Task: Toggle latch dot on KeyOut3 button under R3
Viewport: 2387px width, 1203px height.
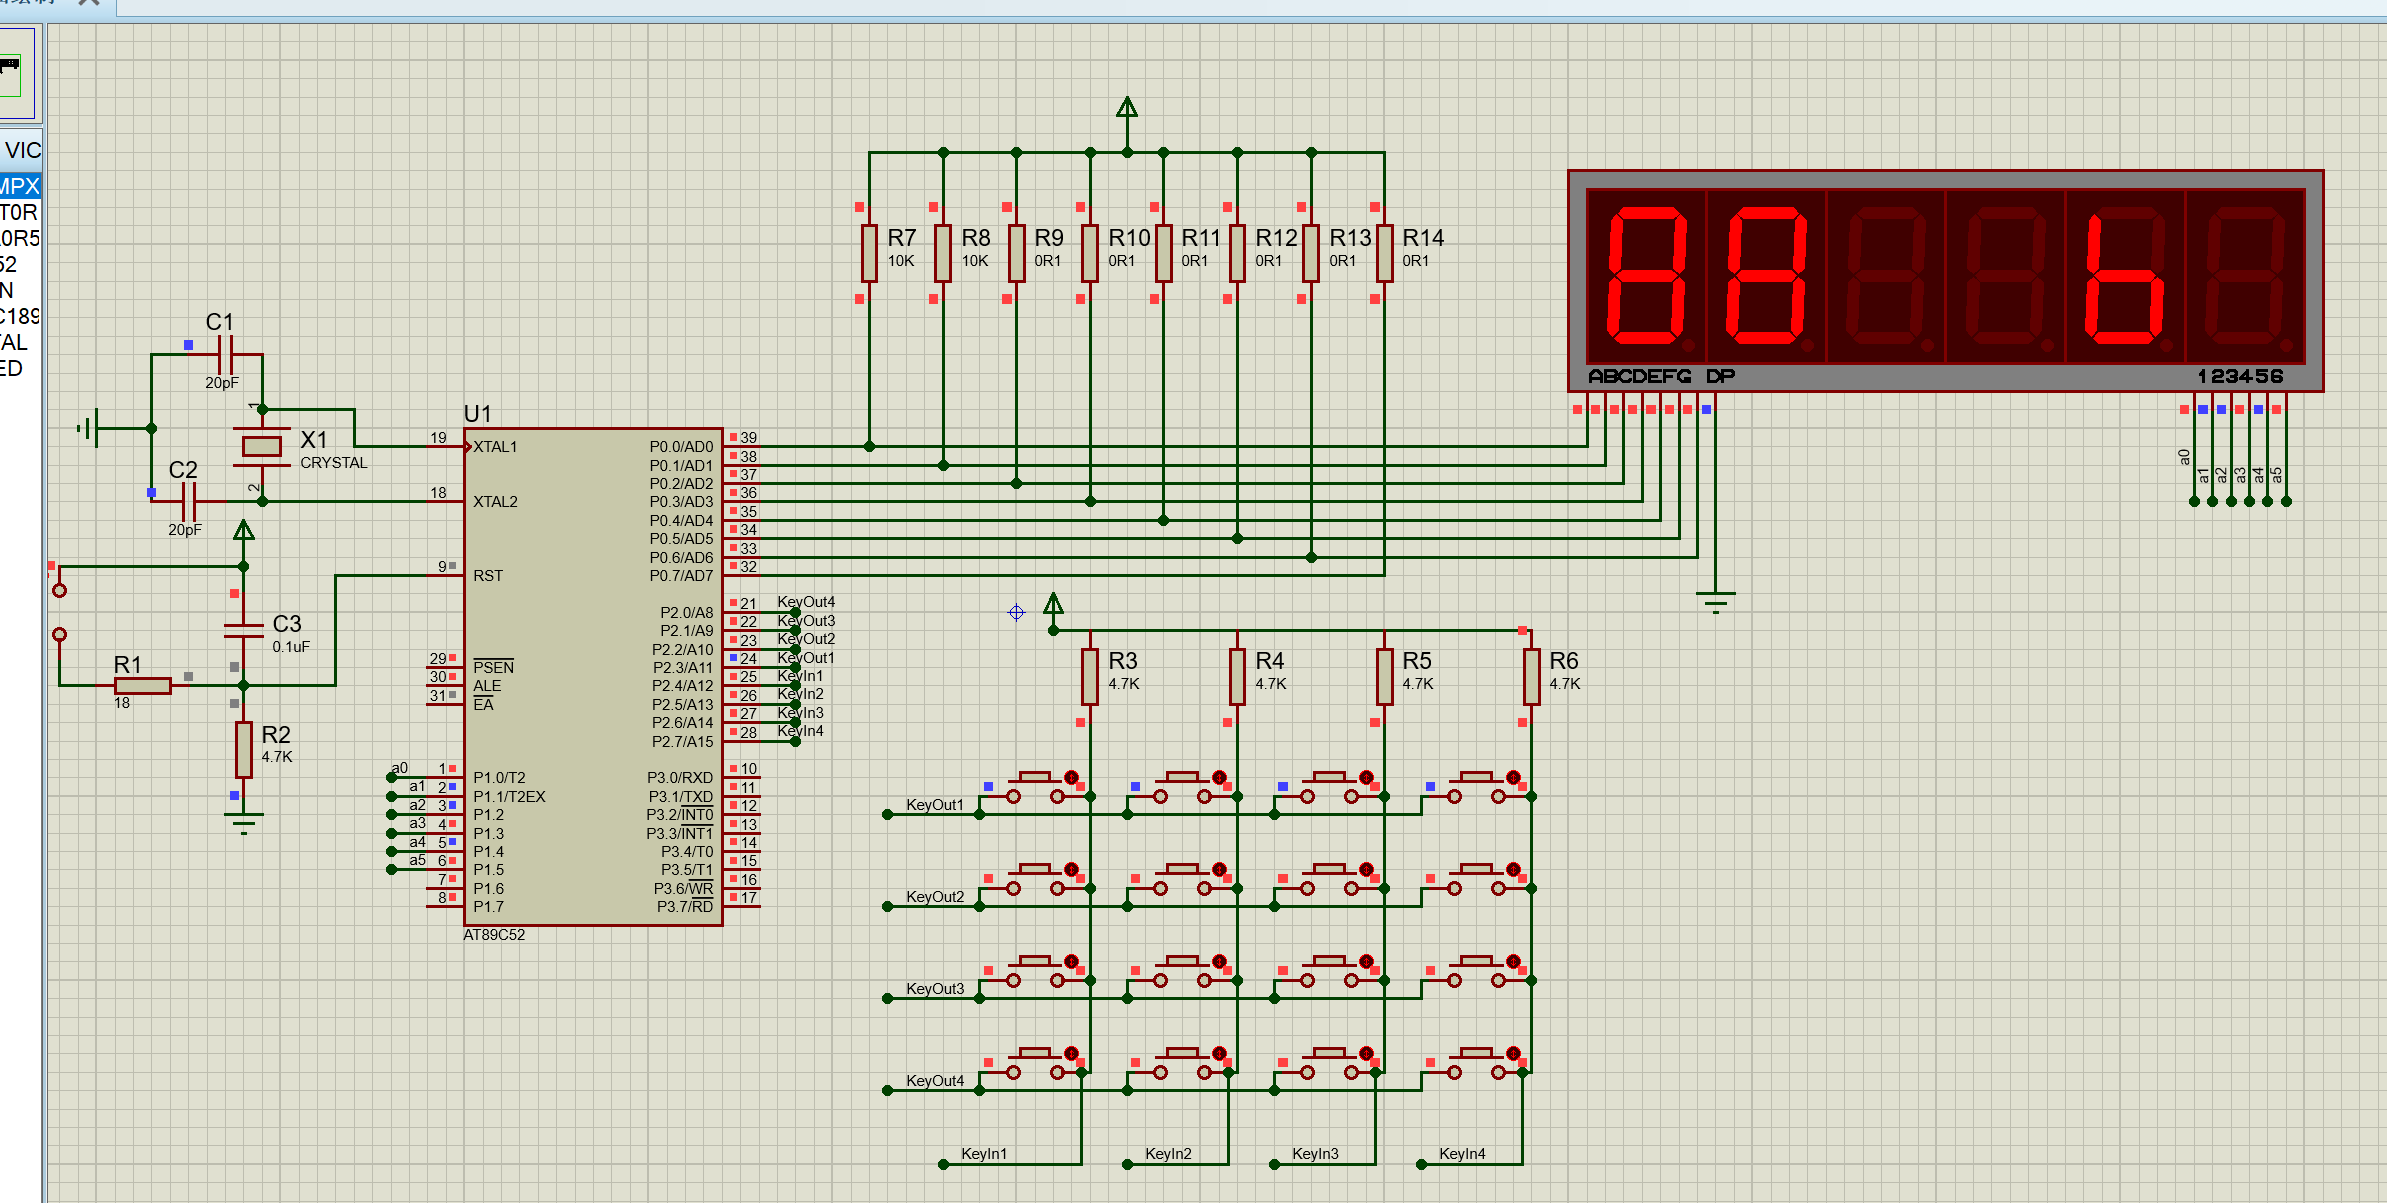Action: [x=1071, y=961]
